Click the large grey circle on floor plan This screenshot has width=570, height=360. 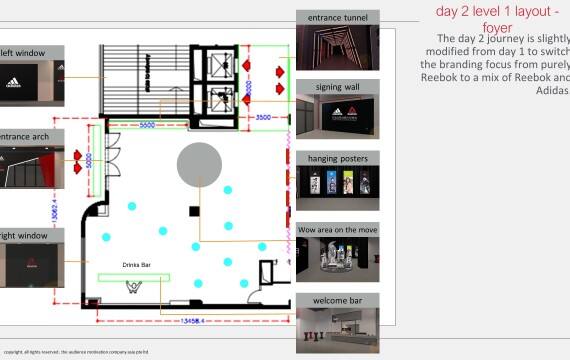pos(199,165)
